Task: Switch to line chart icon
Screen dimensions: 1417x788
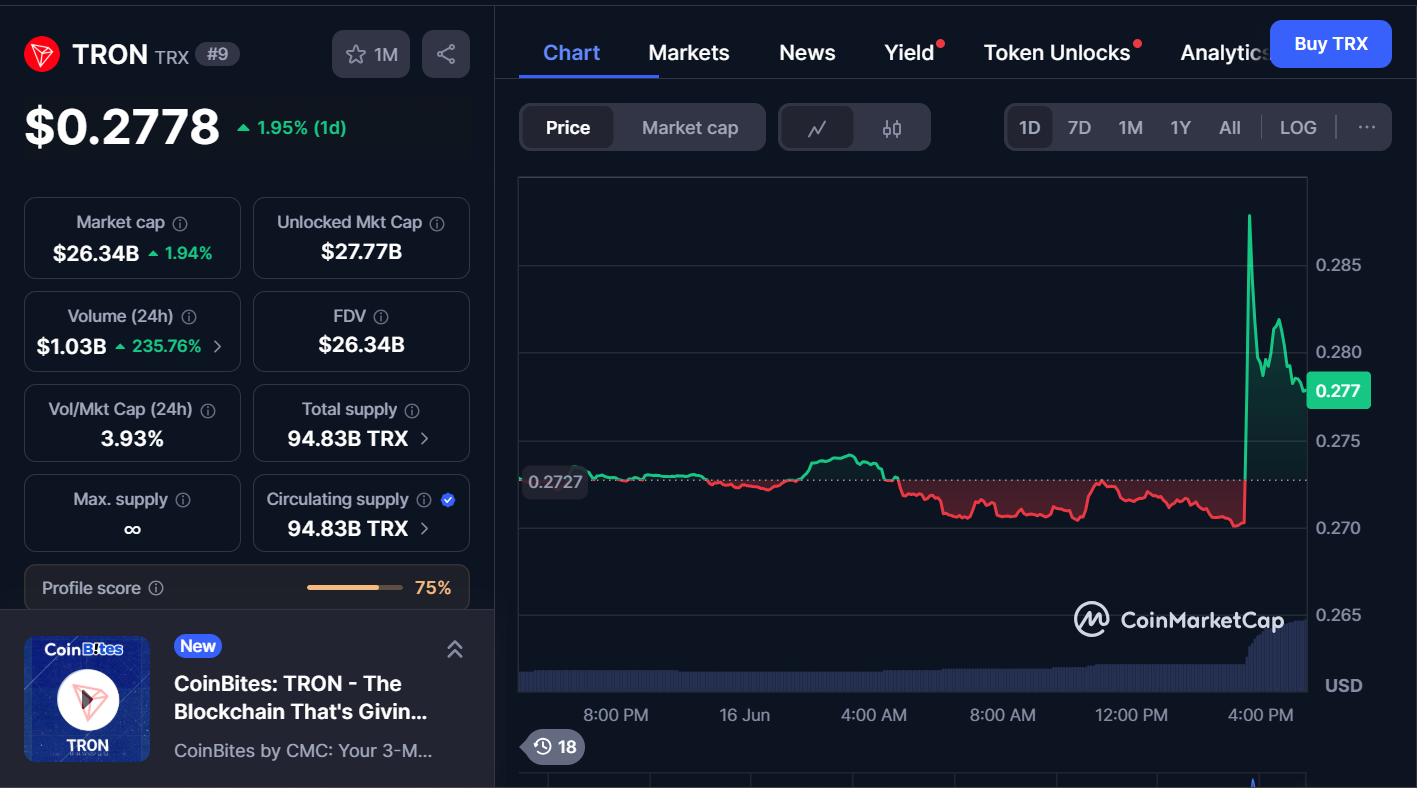Action: pyautogui.click(x=817, y=128)
